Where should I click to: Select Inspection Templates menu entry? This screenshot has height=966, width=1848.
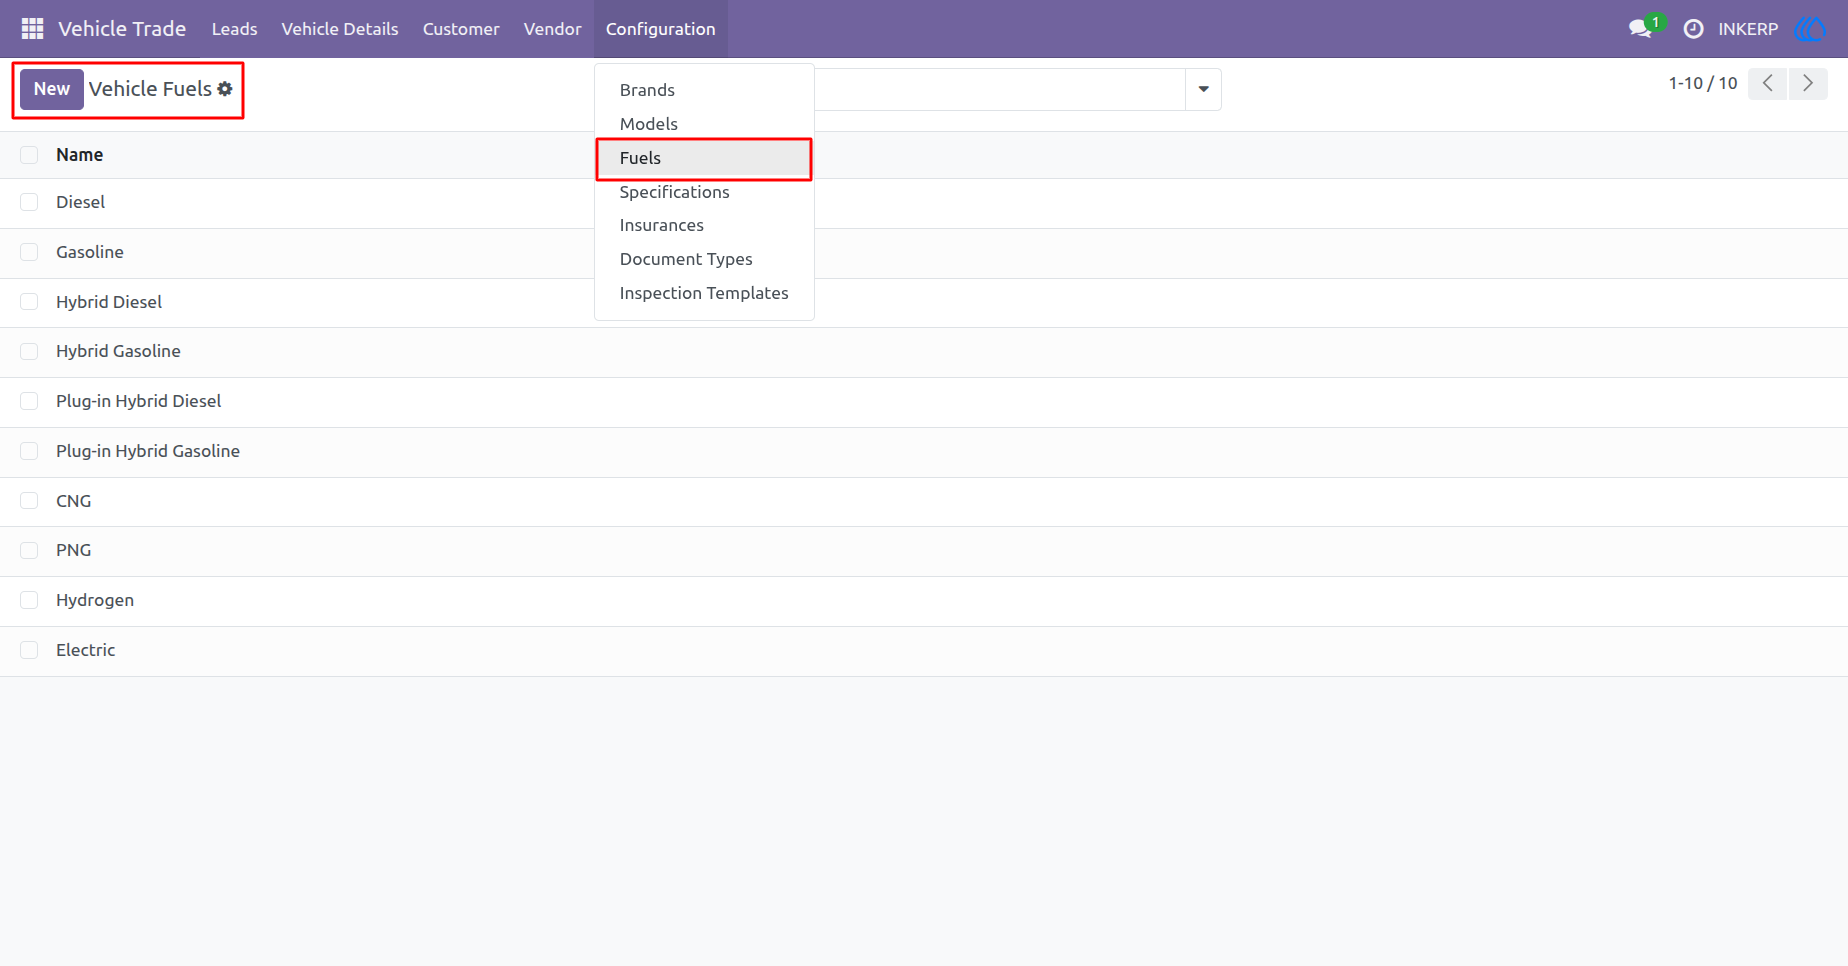[704, 293]
